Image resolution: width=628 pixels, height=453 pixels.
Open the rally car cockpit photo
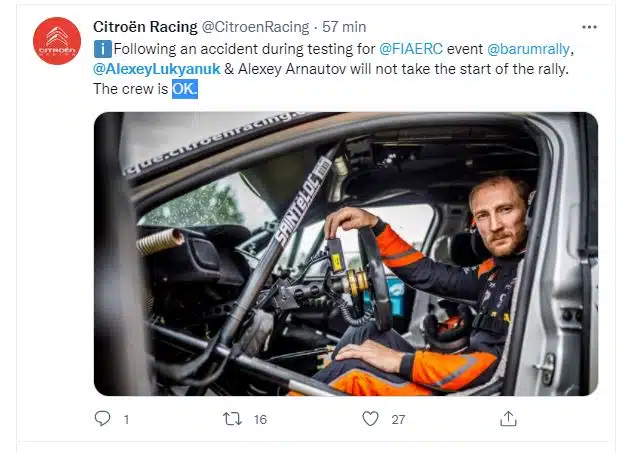(346, 254)
